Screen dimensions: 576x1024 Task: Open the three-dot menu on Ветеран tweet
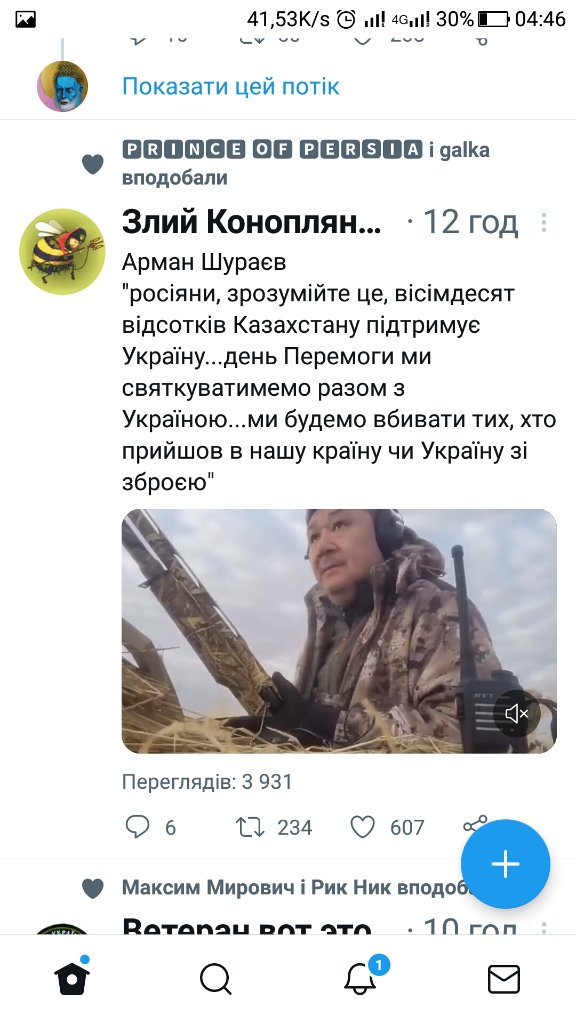click(x=543, y=927)
